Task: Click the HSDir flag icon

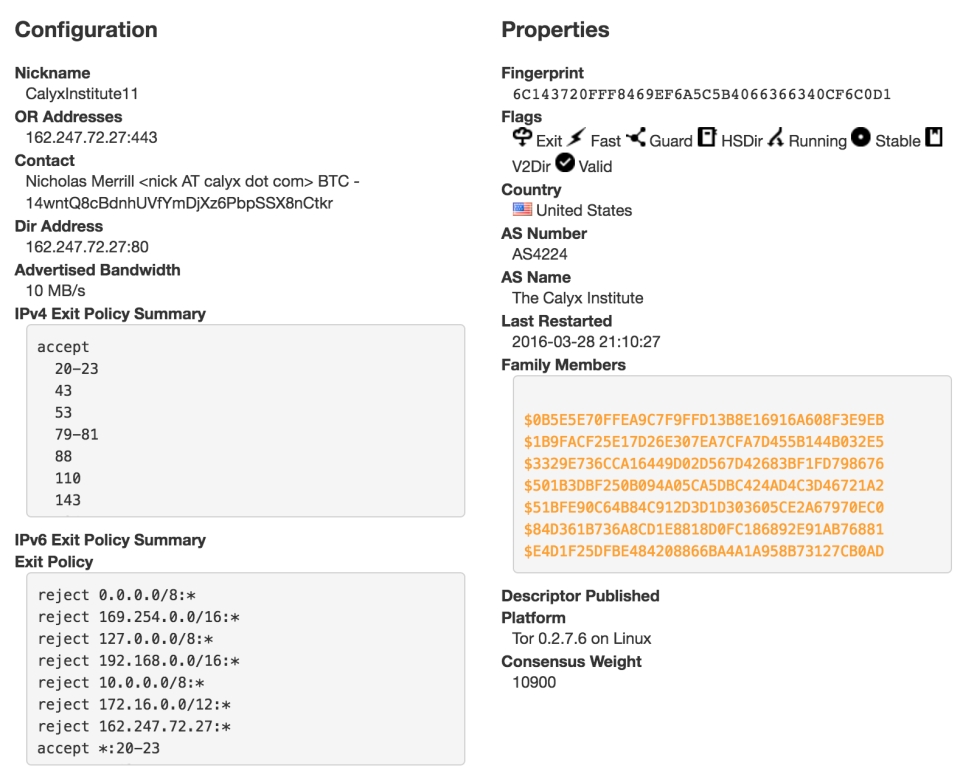Action: pyautogui.click(x=706, y=139)
